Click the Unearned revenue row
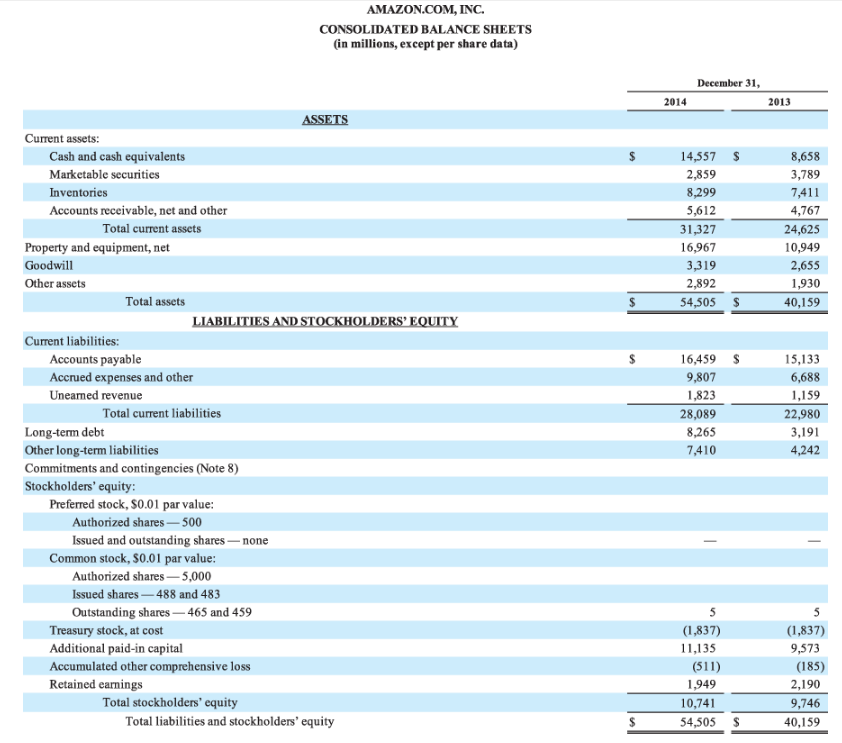842x743 pixels. coord(95,395)
